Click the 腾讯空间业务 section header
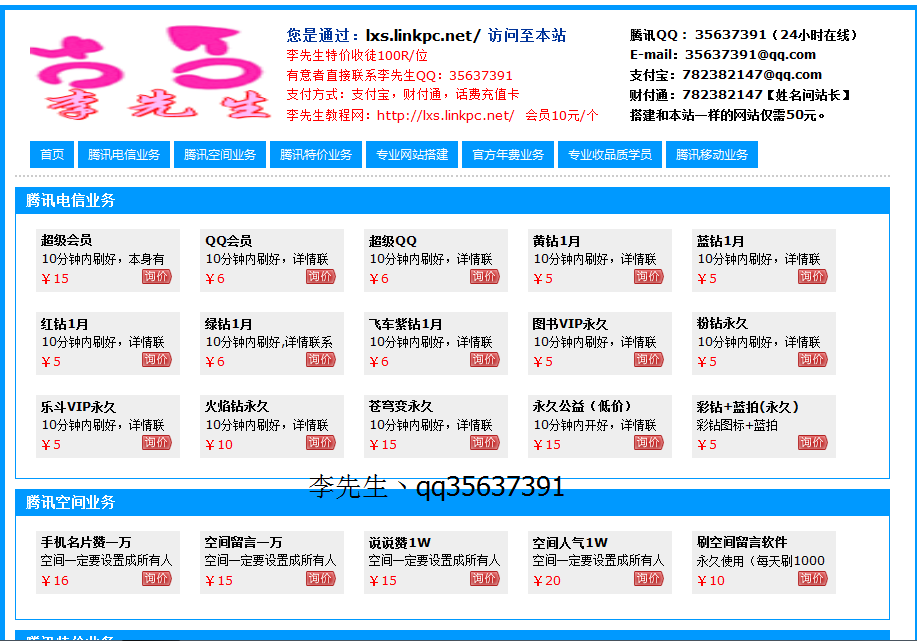Image resolution: width=917 pixels, height=641 pixels. [452, 502]
